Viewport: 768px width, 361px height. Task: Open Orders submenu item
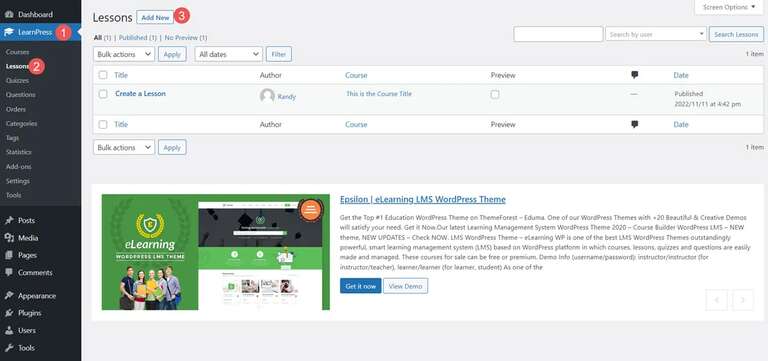tap(16, 110)
